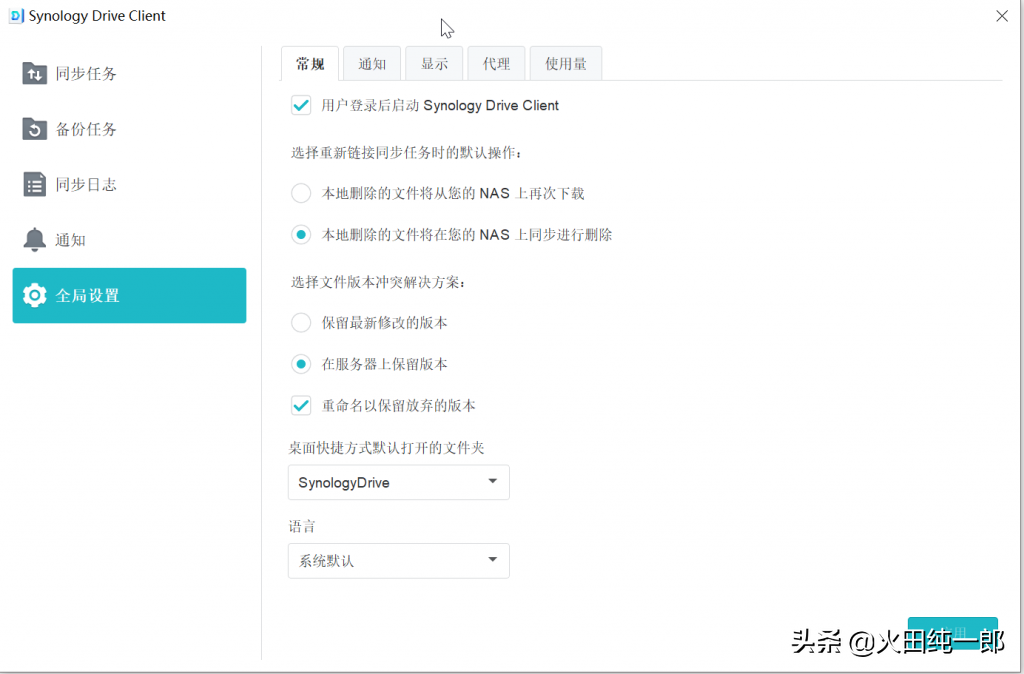
Task: Close the Synology Drive Client window
Action: [1002, 16]
